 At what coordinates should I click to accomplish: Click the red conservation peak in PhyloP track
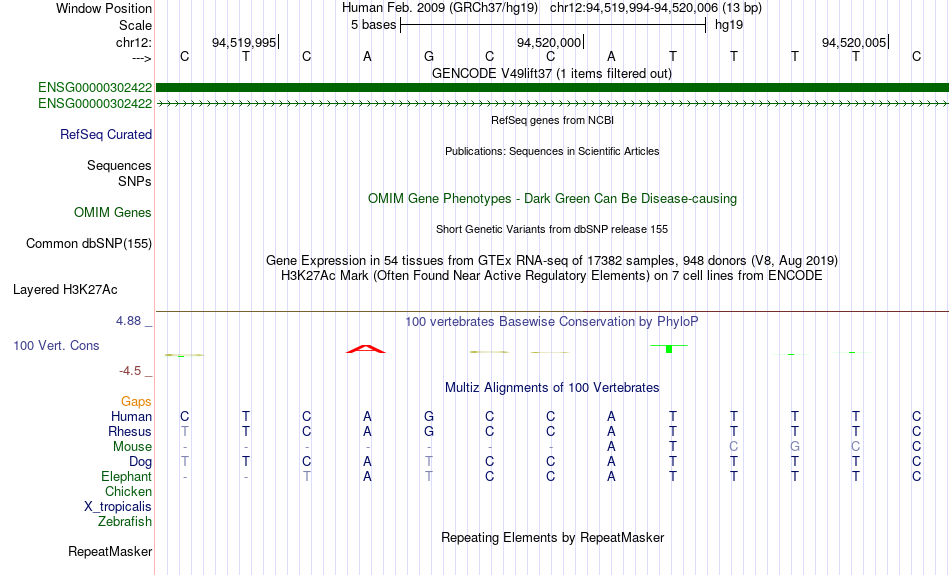pos(366,349)
